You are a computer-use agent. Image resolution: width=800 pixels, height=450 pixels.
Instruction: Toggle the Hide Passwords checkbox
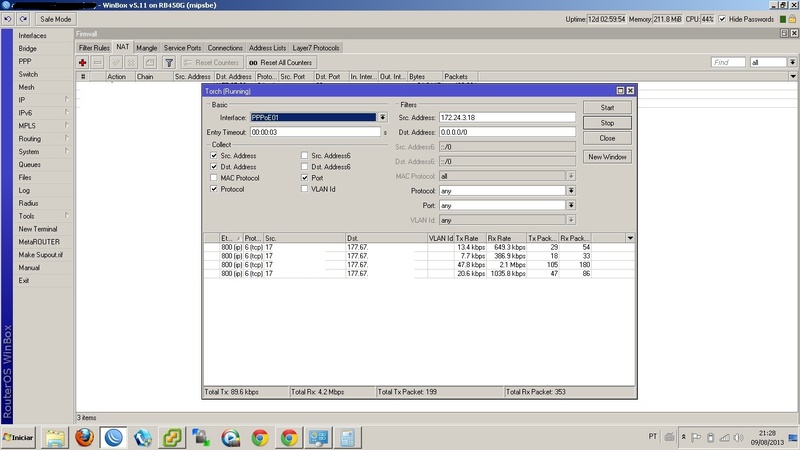(724, 19)
